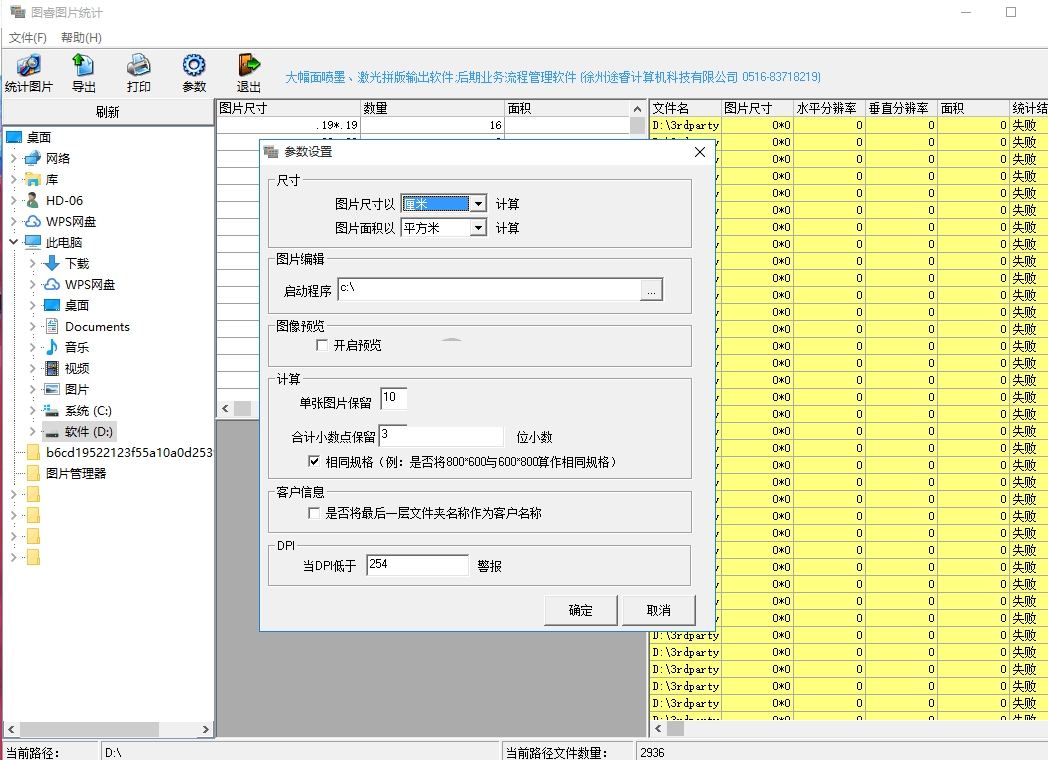Select the WPS网盘 cloud icon under 此电脑
The width and height of the screenshot is (1048, 760).
pyautogui.click(x=52, y=285)
